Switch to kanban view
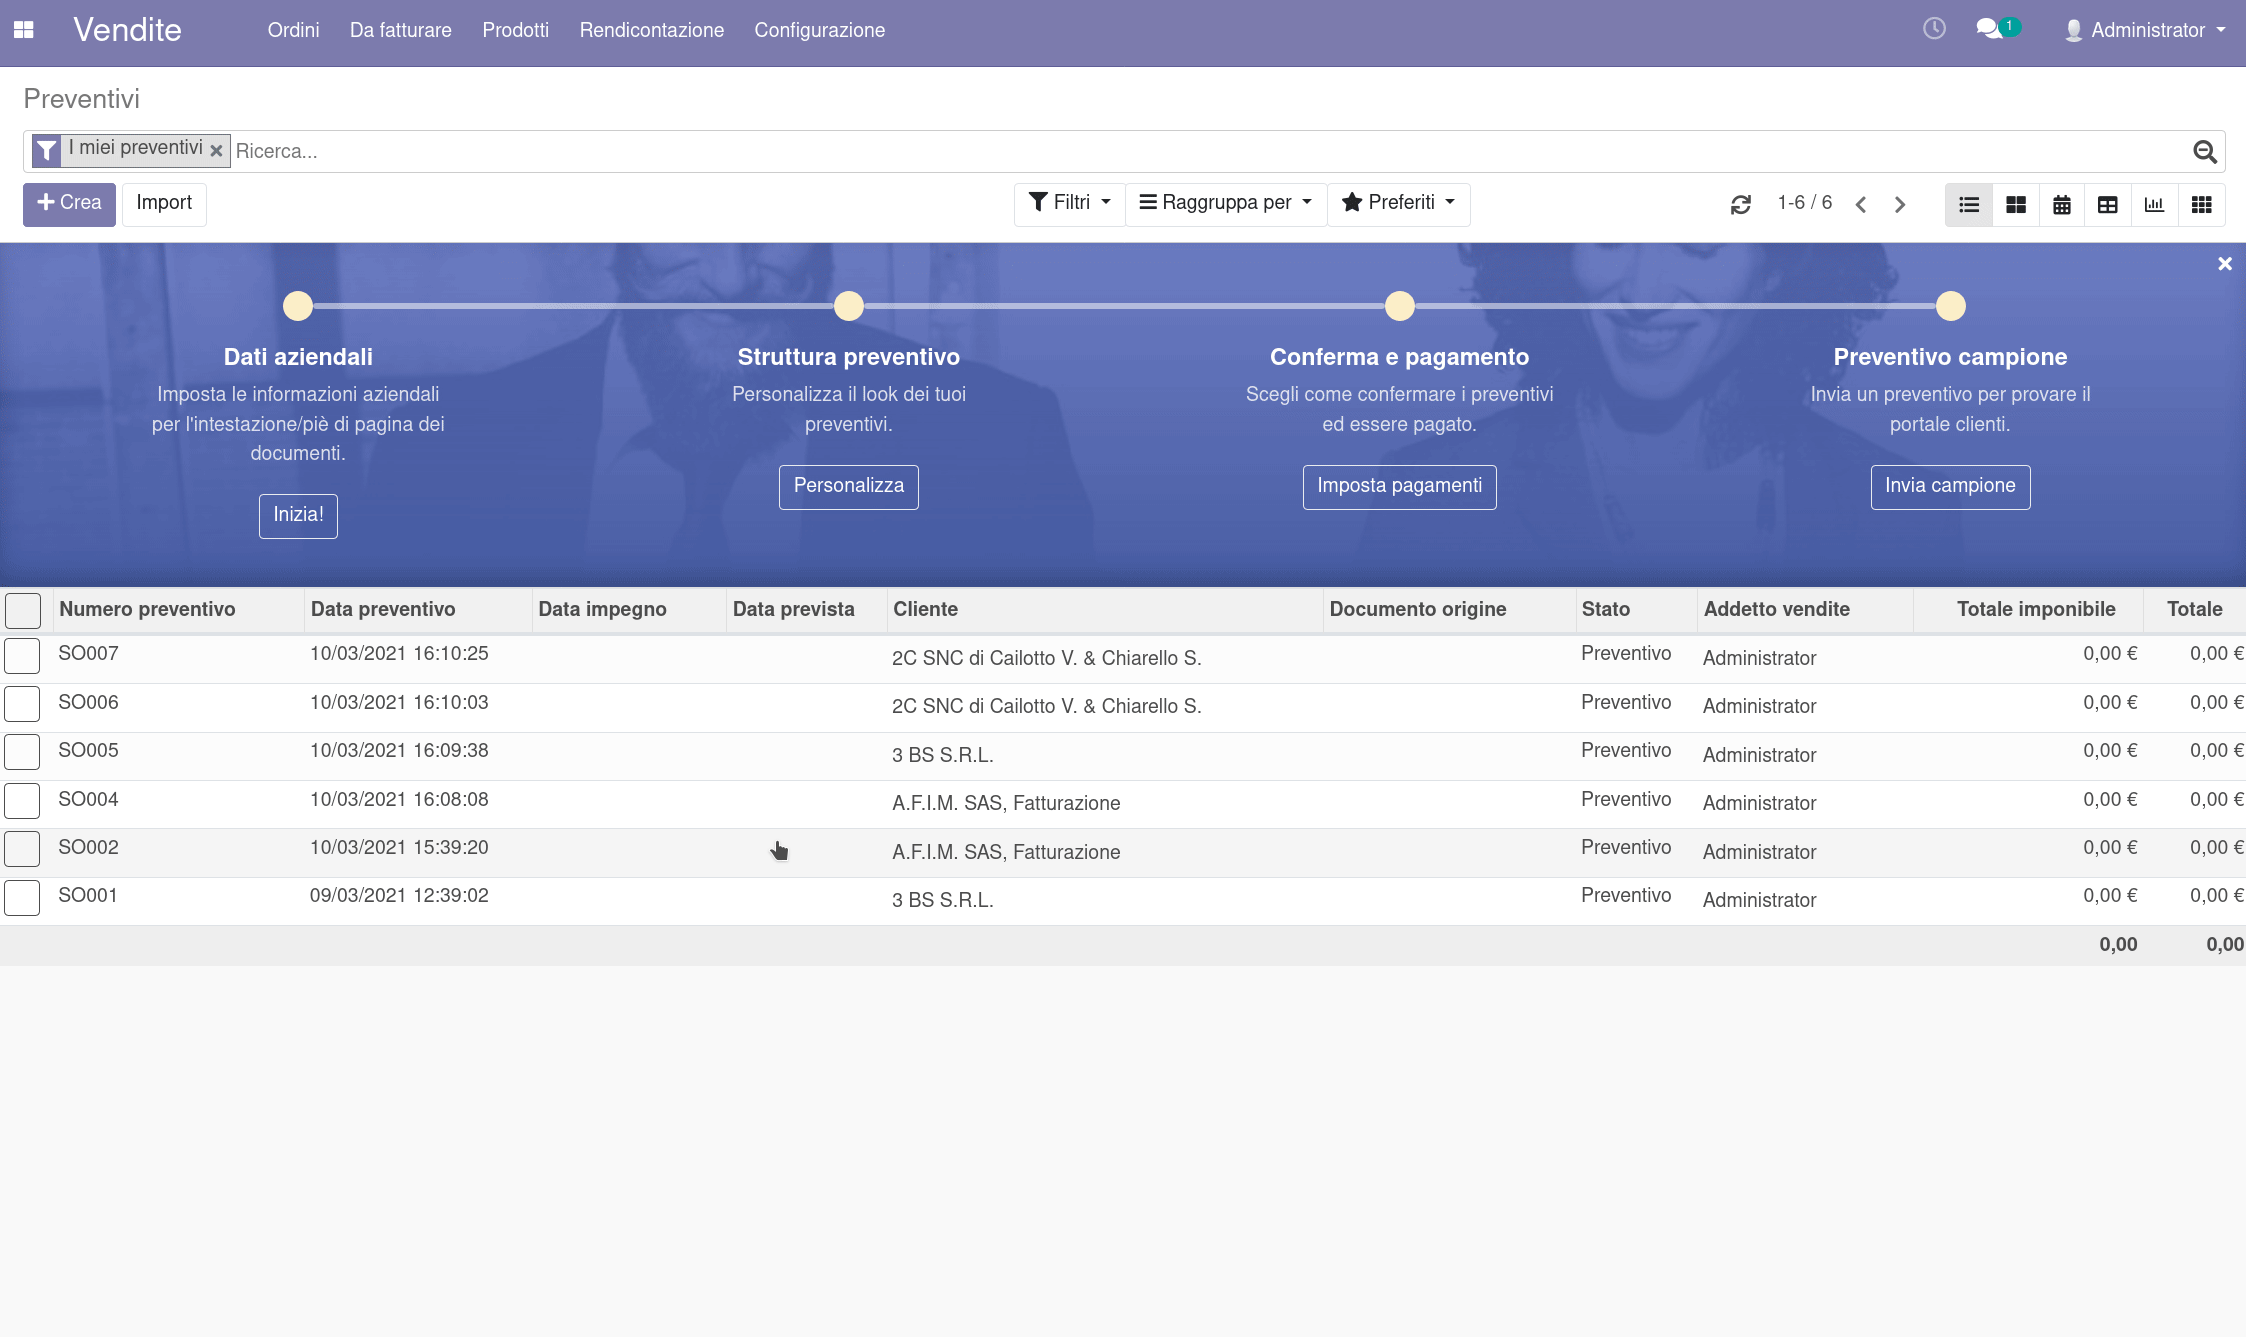2246x1337 pixels. 2015,205
